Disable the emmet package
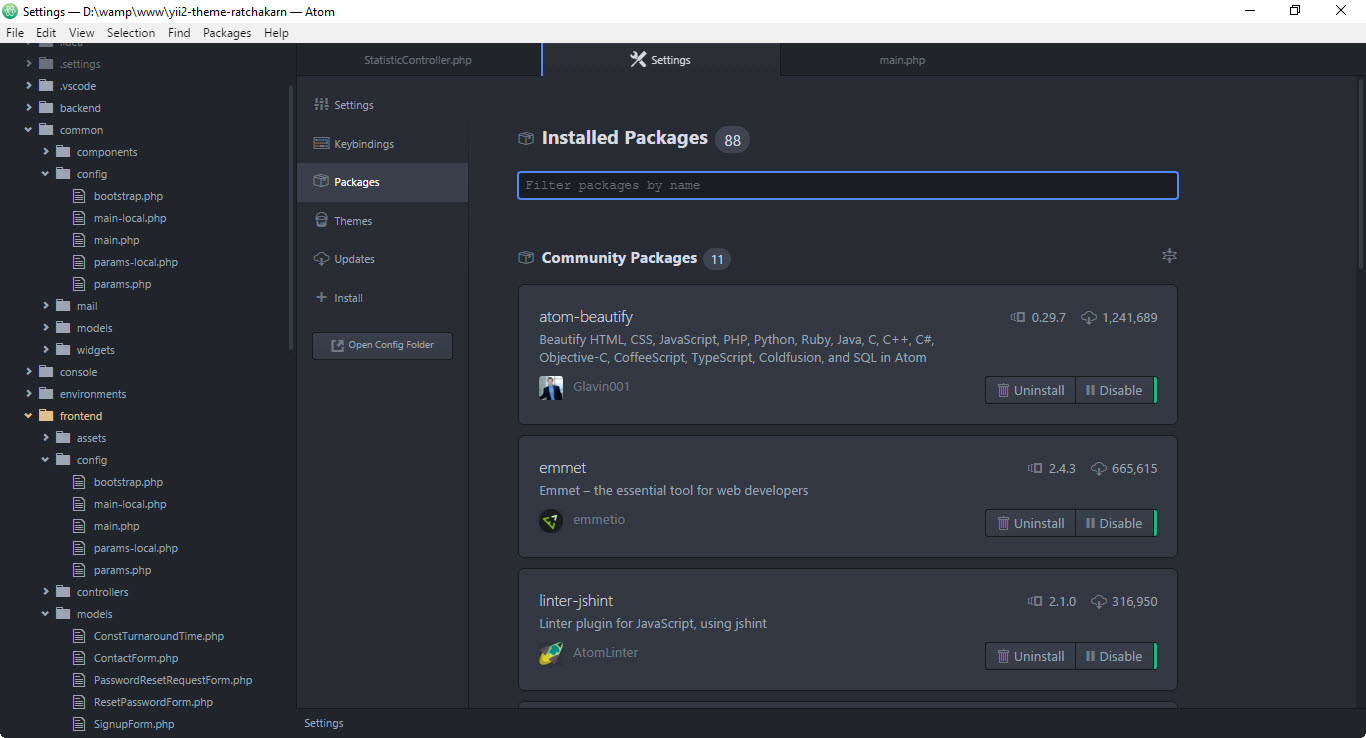The height and width of the screenshot is (738, 1366). [1115, 523]
